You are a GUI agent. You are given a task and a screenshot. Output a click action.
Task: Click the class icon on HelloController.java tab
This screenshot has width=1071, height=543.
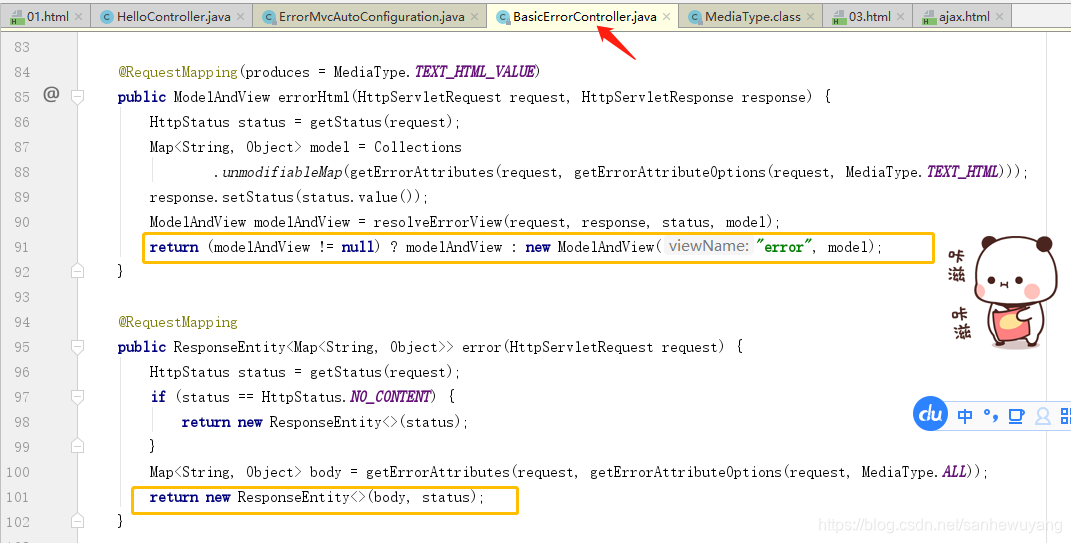click(x=107, y=17)
